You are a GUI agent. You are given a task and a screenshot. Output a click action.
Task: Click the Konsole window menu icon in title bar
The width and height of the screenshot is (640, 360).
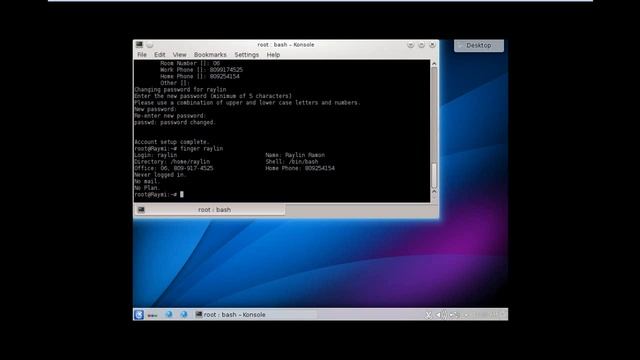[x=139, y=44]
